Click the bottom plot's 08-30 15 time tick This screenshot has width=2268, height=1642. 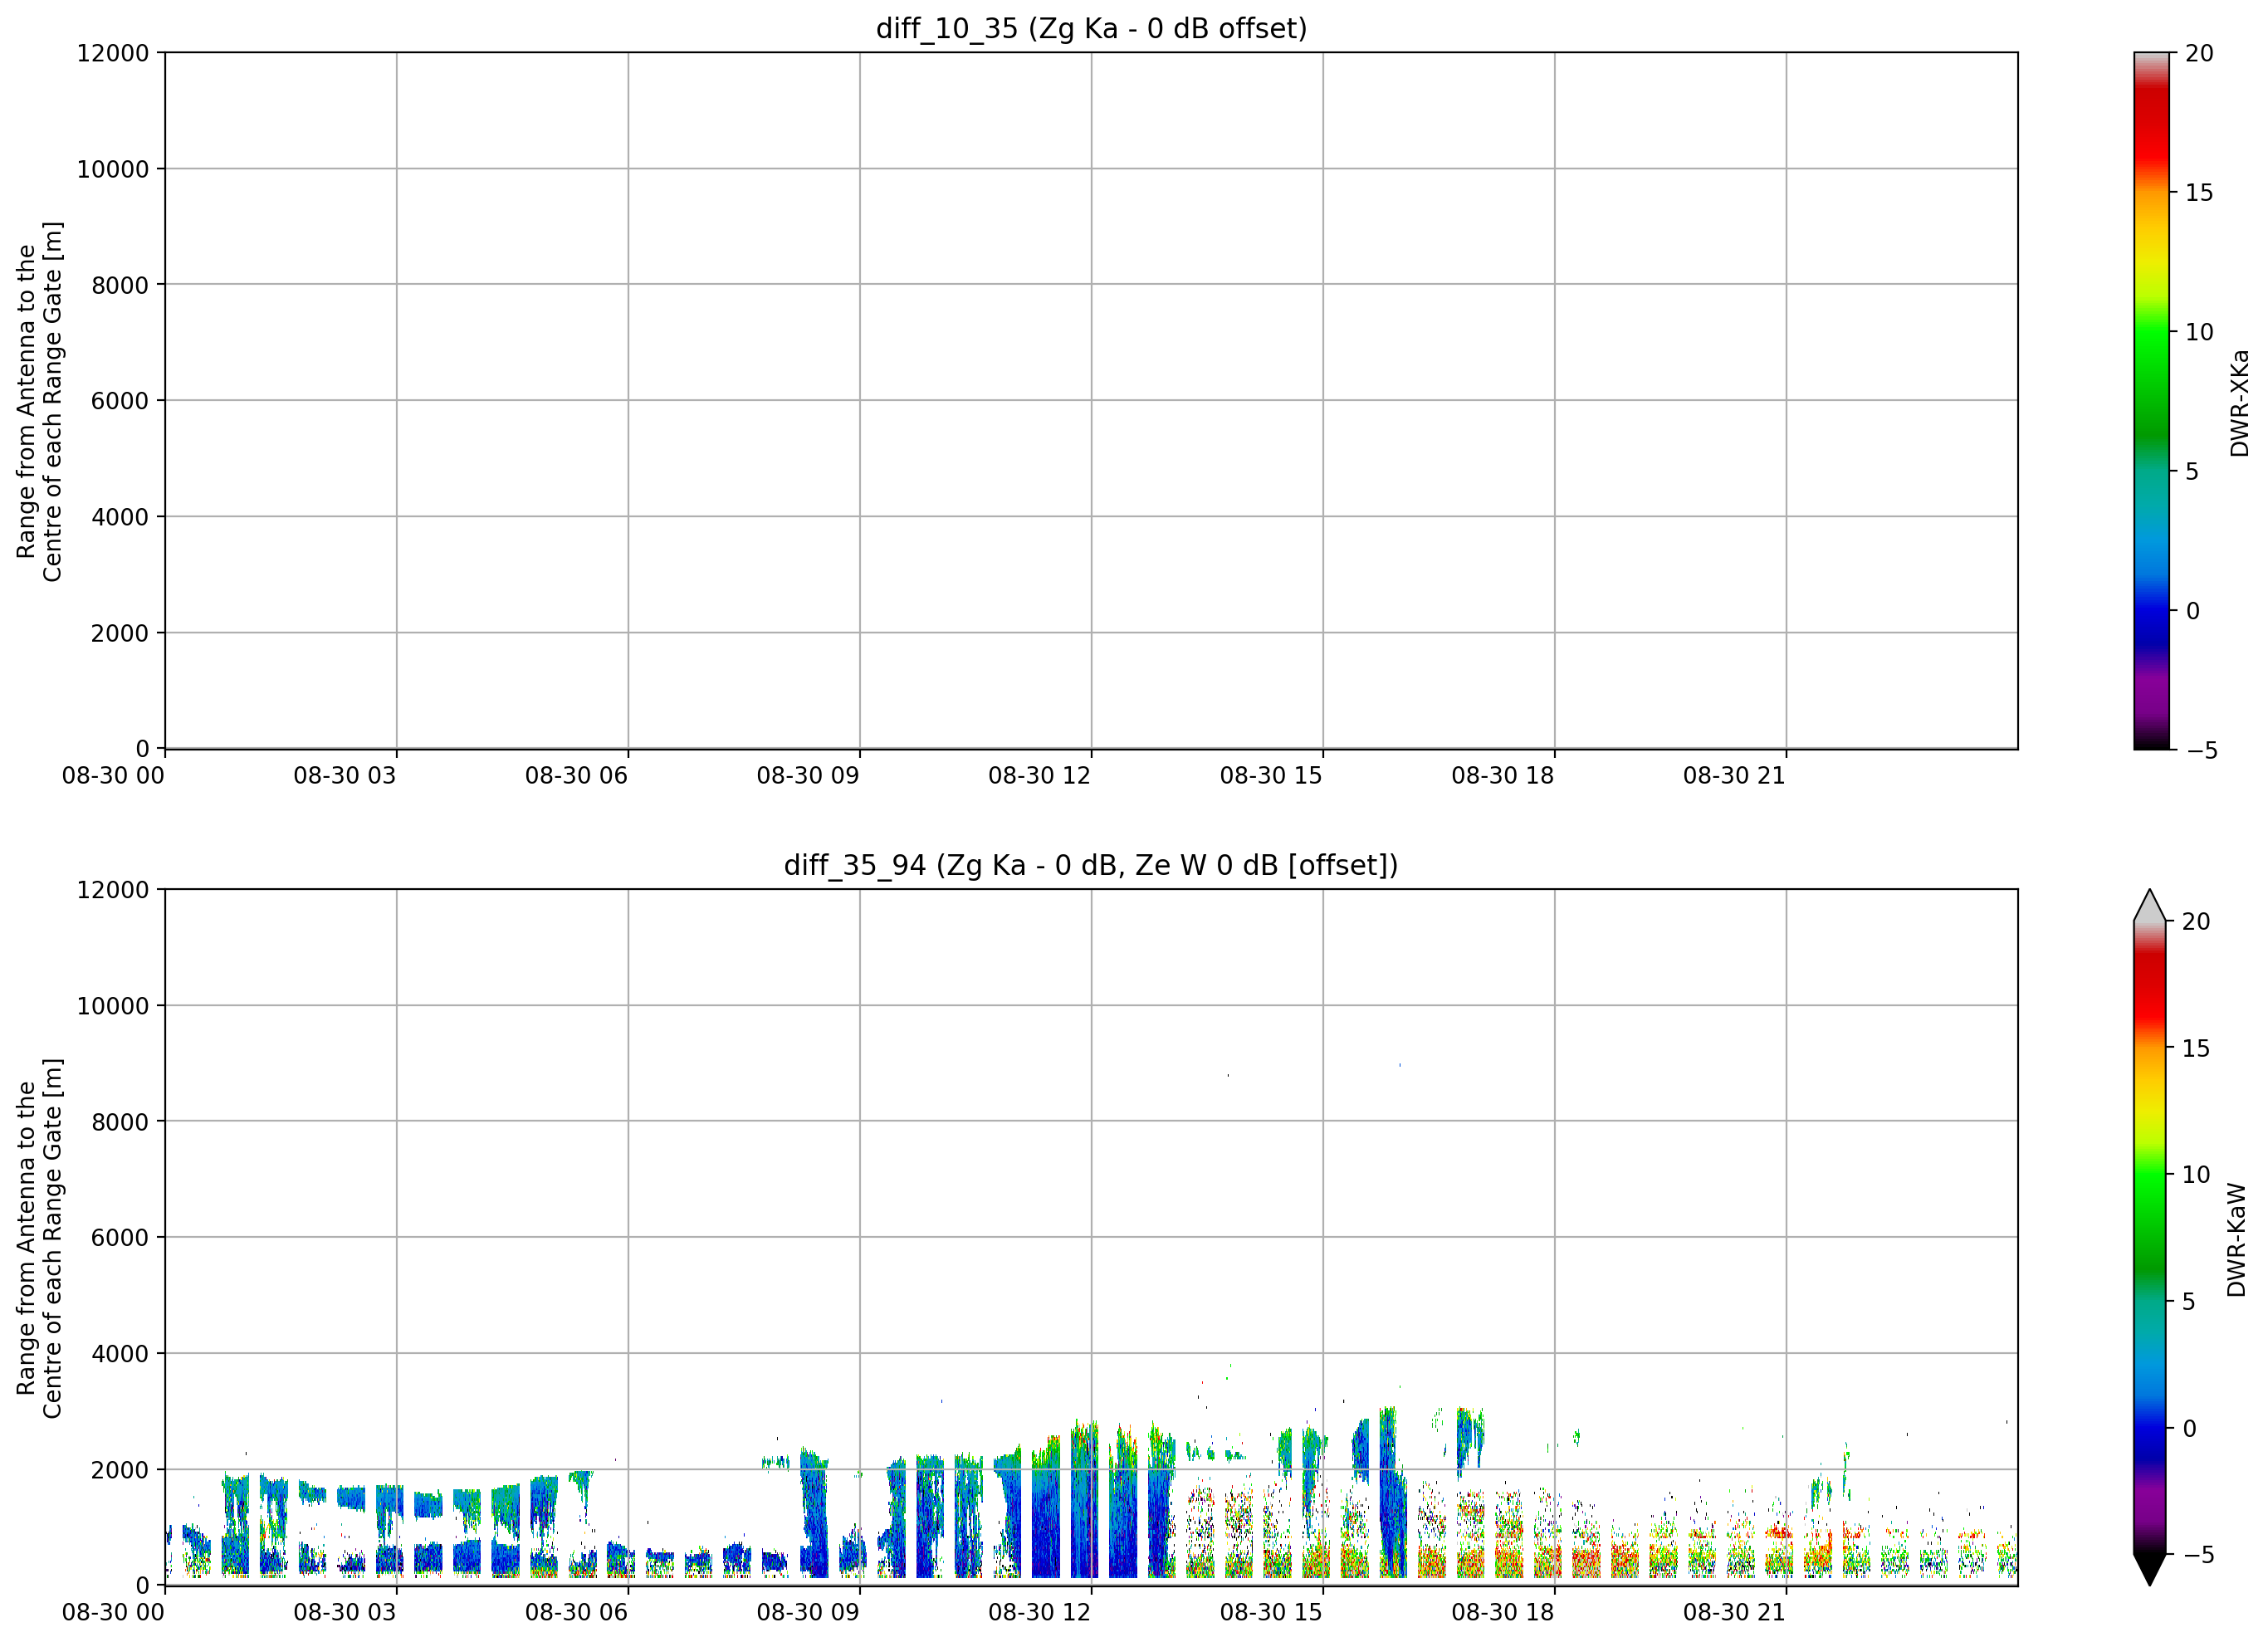click(x=1271, y=1612)
